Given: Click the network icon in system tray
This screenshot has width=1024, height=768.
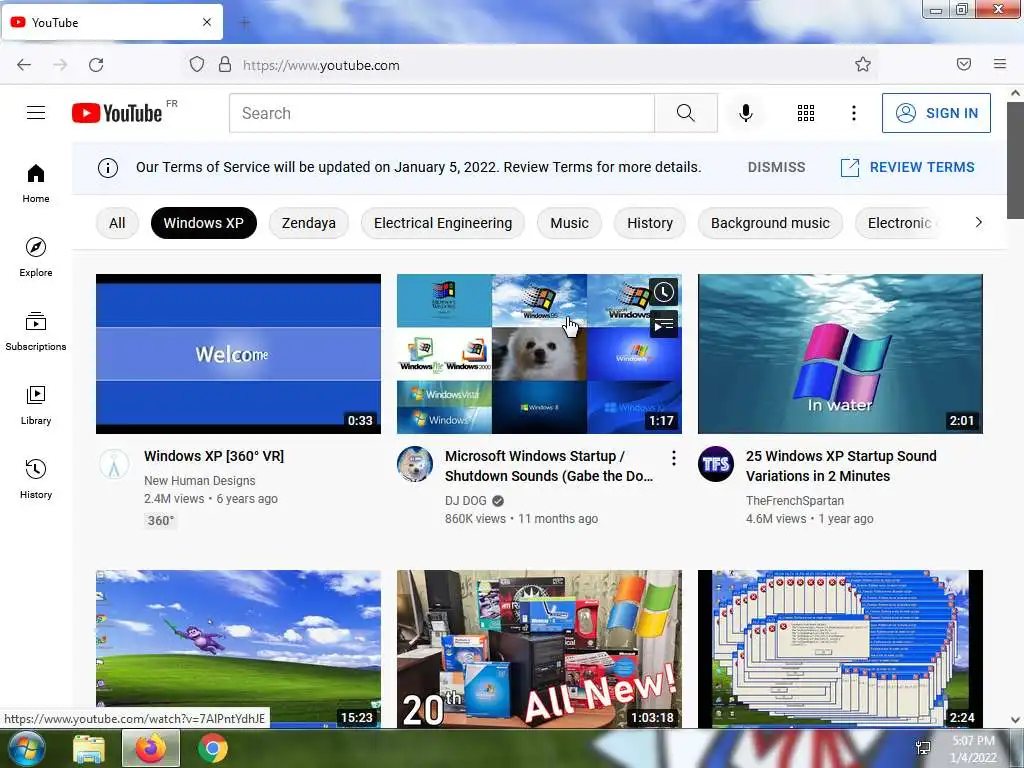Looking at the screenshot, I should (923, 748).
